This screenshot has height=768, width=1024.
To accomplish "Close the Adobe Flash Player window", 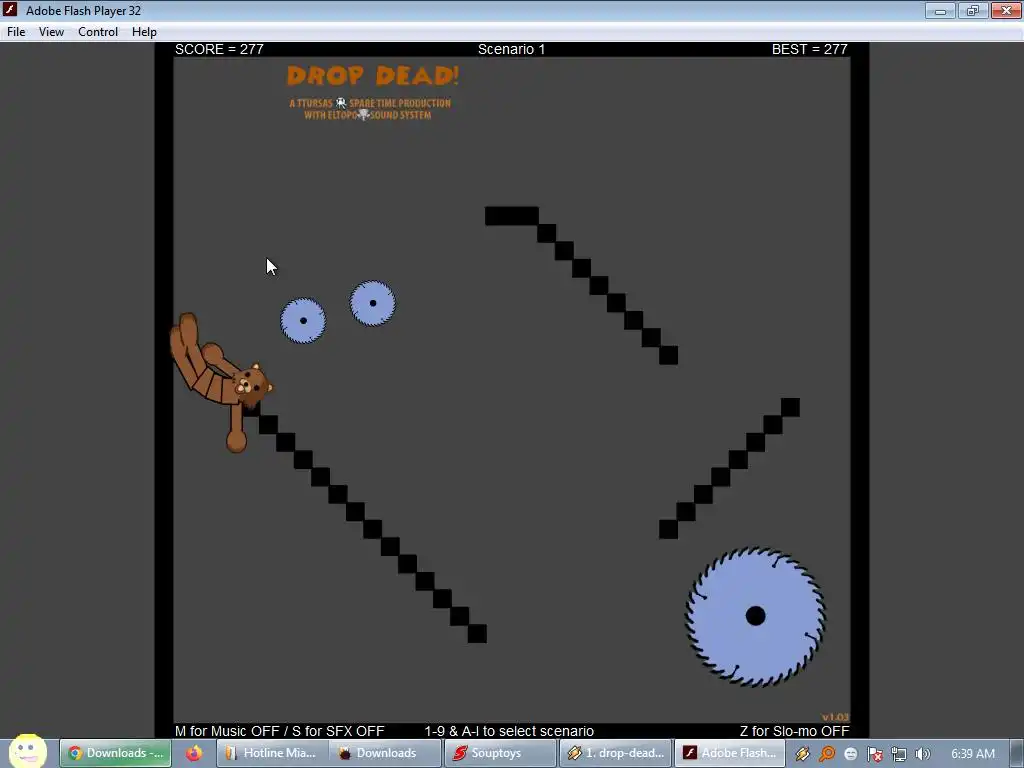I will (1006, 10).
